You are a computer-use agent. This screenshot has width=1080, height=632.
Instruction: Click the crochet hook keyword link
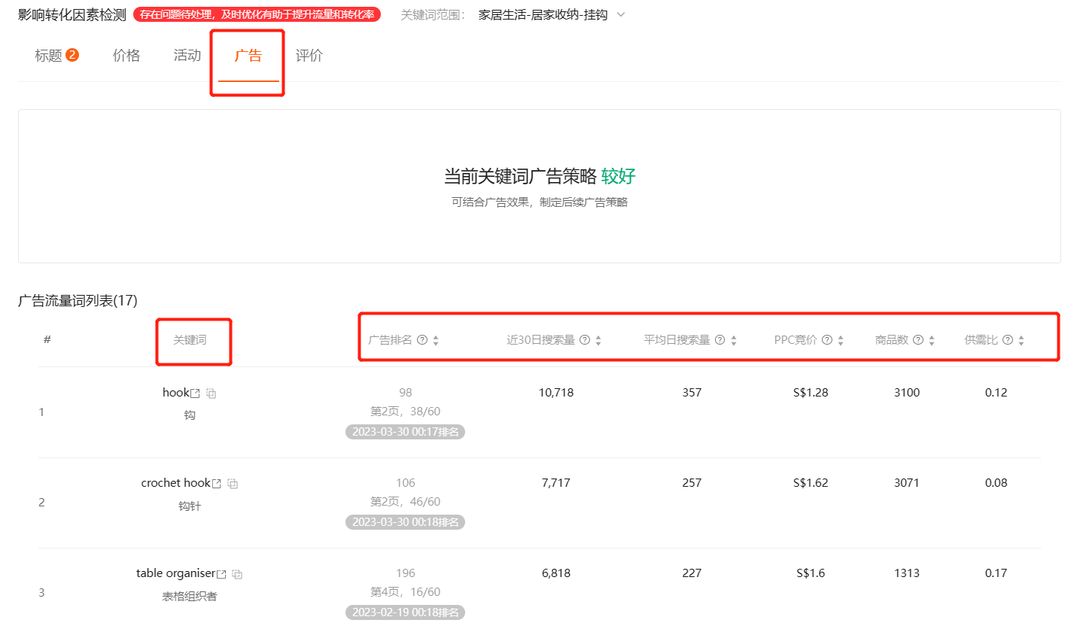(x=176, y=483)
